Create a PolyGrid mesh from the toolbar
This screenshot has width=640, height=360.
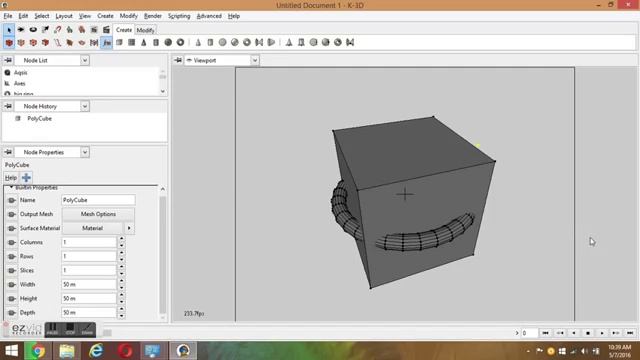pyautogui.click(x=131, y=42)
